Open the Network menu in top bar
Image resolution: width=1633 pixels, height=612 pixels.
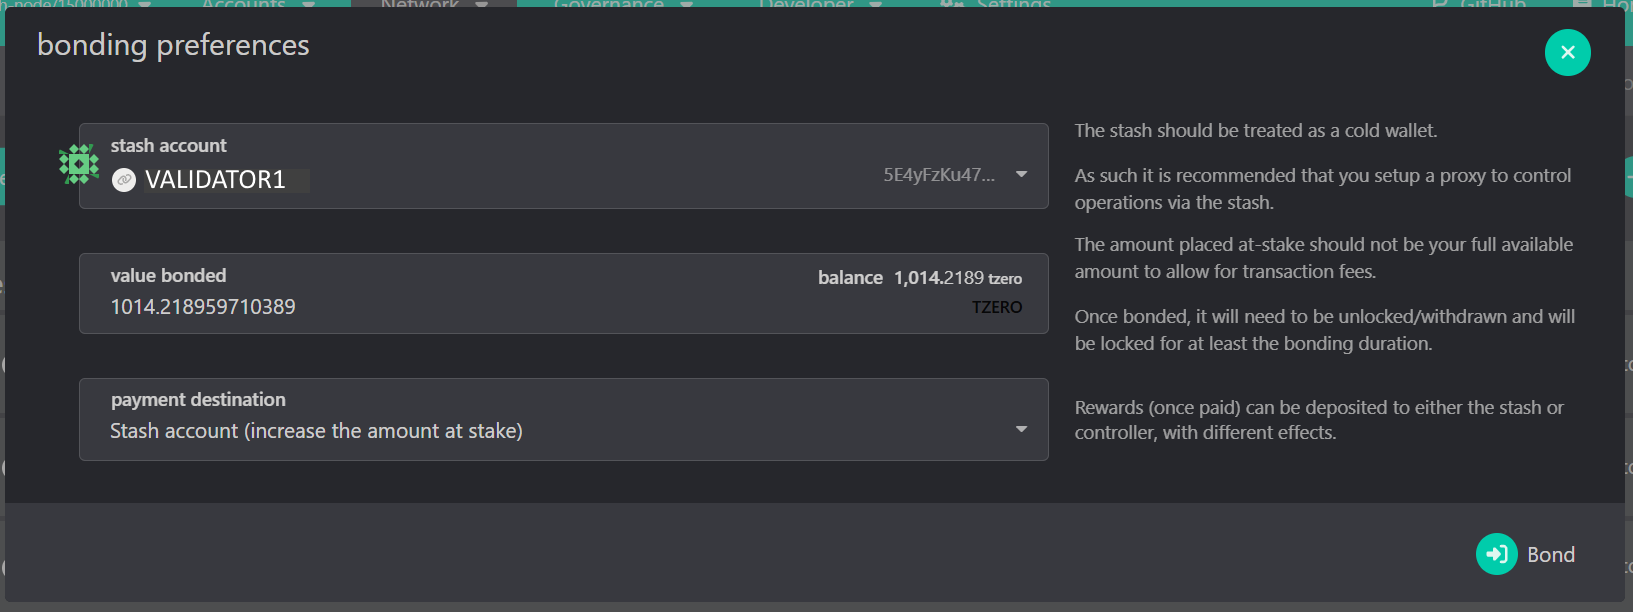click(420, 4)
